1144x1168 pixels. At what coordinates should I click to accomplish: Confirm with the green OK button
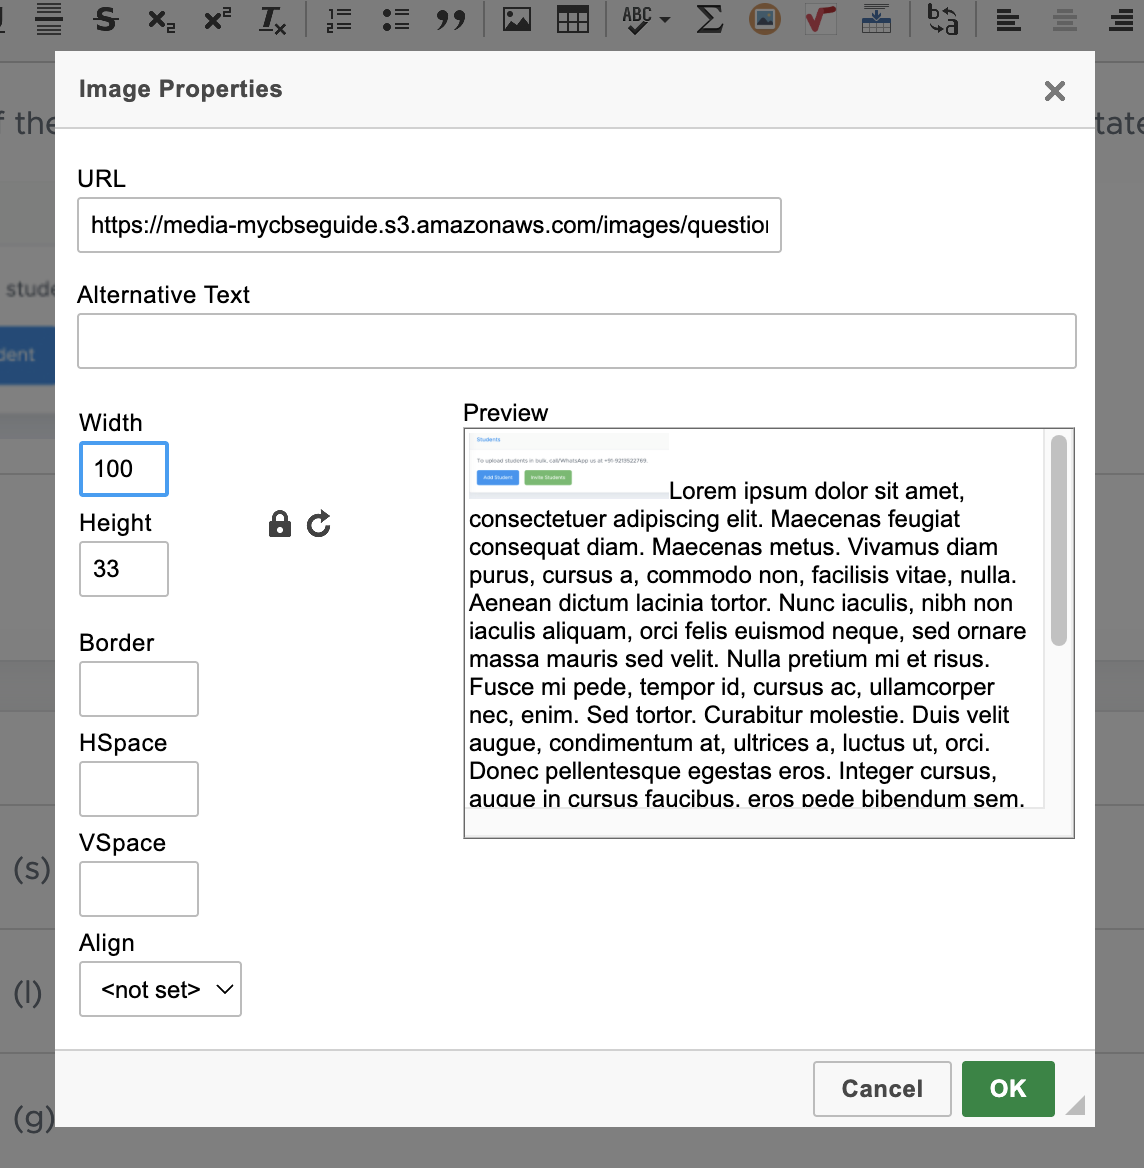pos(1008,1089)
